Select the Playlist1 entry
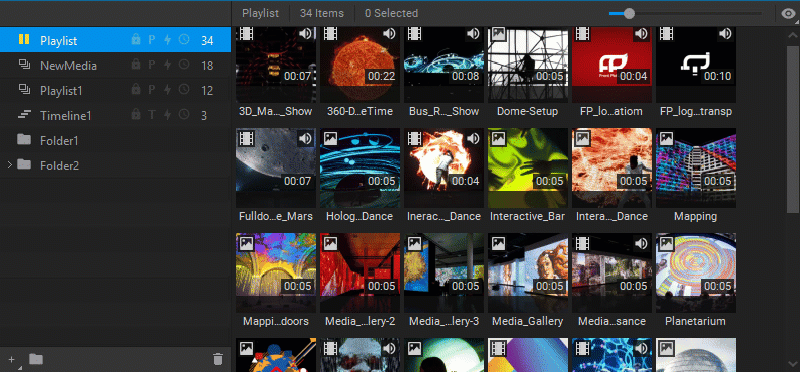 (x=115, y=90)
